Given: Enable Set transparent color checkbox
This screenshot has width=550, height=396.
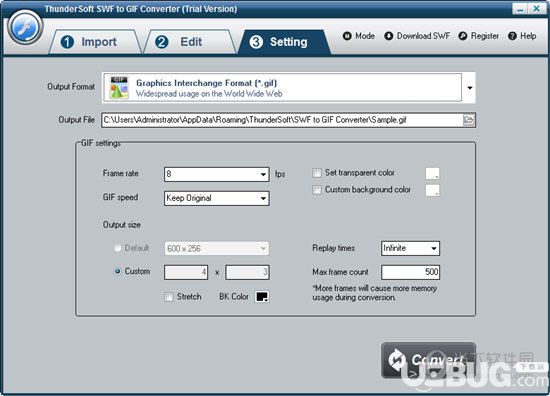Looking at the screenshot, I should [x=317, y=173].
